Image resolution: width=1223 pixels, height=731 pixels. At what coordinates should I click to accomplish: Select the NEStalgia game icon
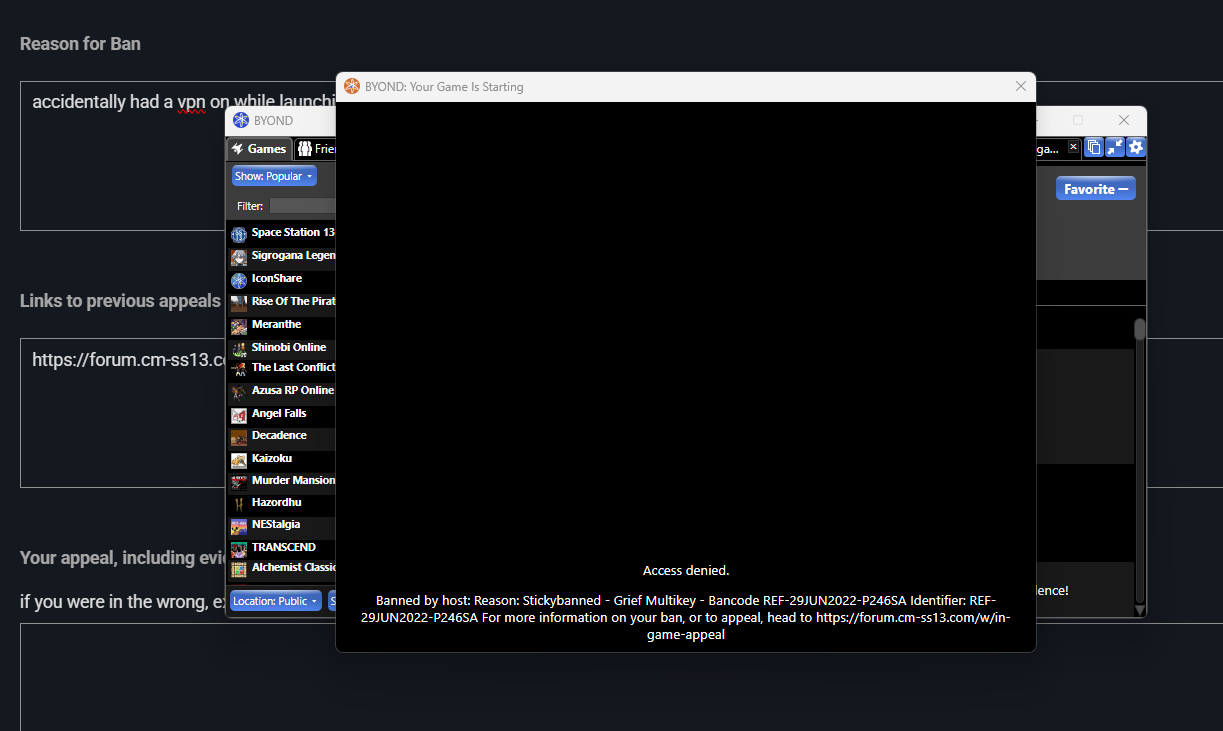click(x=239, y=526)
